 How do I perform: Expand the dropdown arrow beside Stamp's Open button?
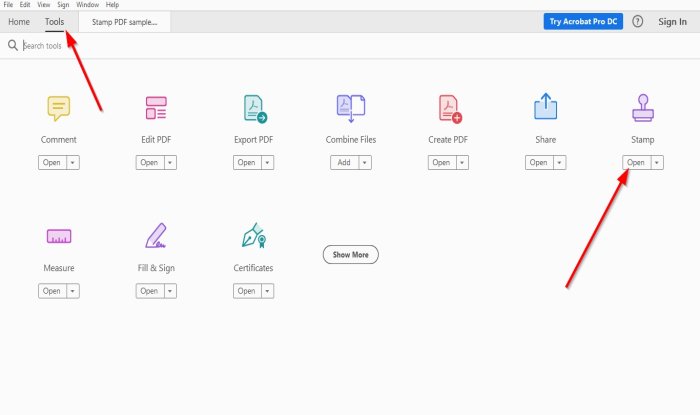pos(657,162)
